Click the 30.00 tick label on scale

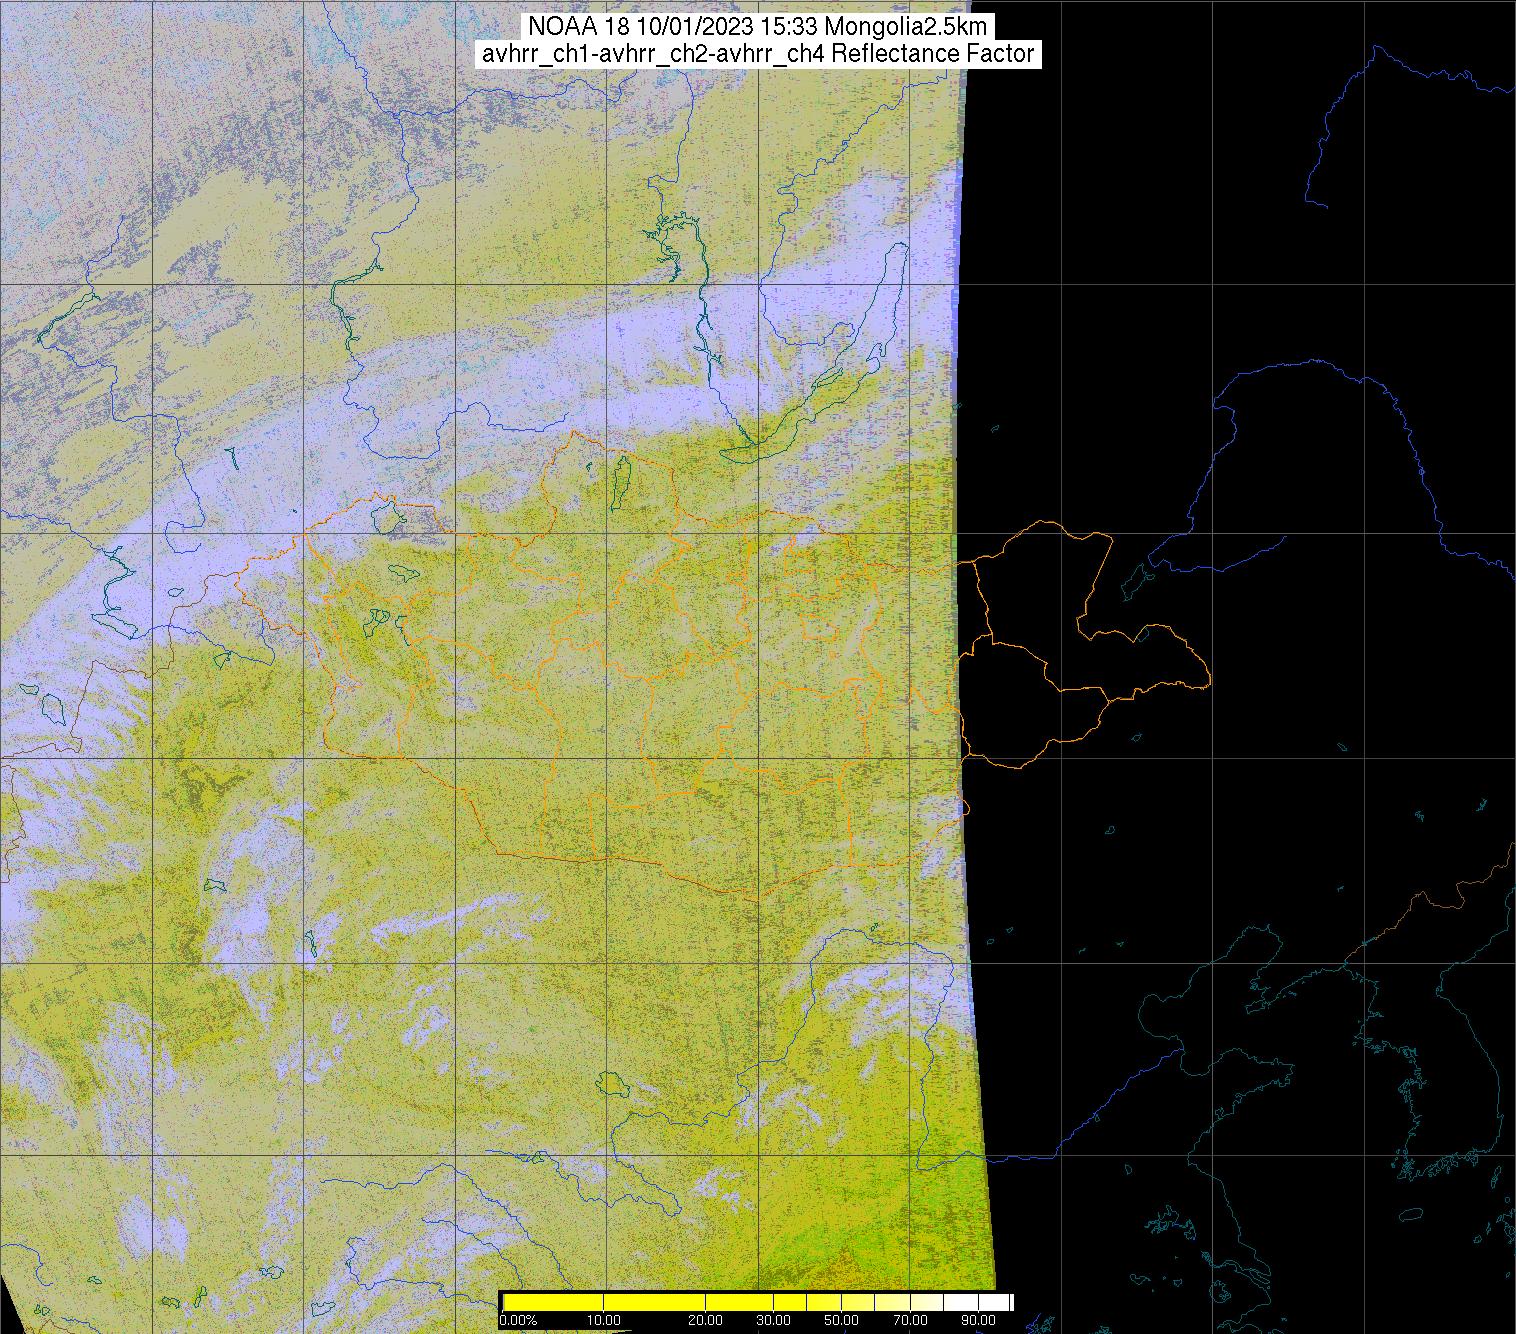click(x=774, y=1321)
